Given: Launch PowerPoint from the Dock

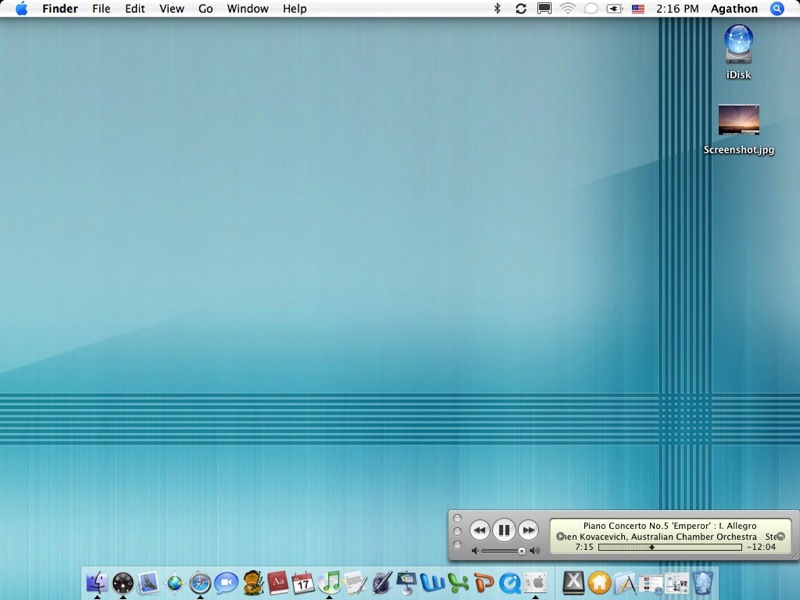Looking at the screenshot, I should coord(484,582).
